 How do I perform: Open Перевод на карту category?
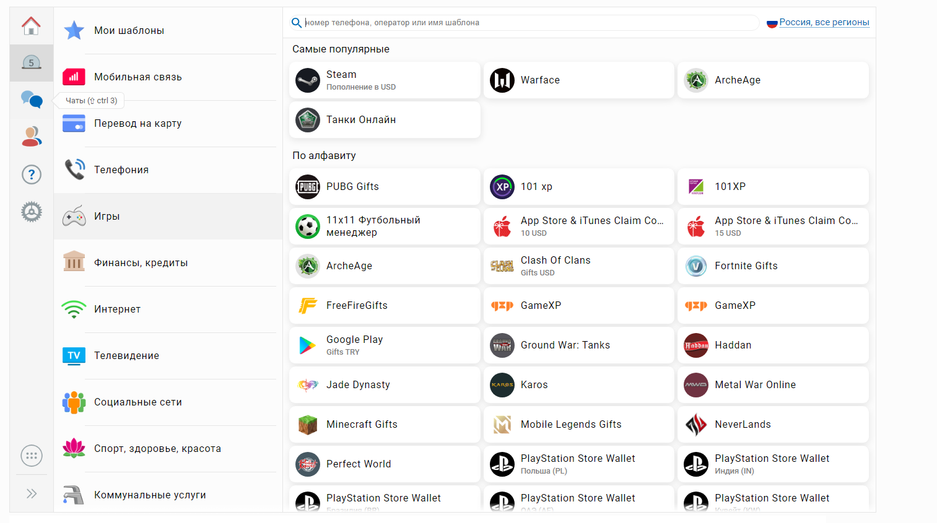(168, 124)
